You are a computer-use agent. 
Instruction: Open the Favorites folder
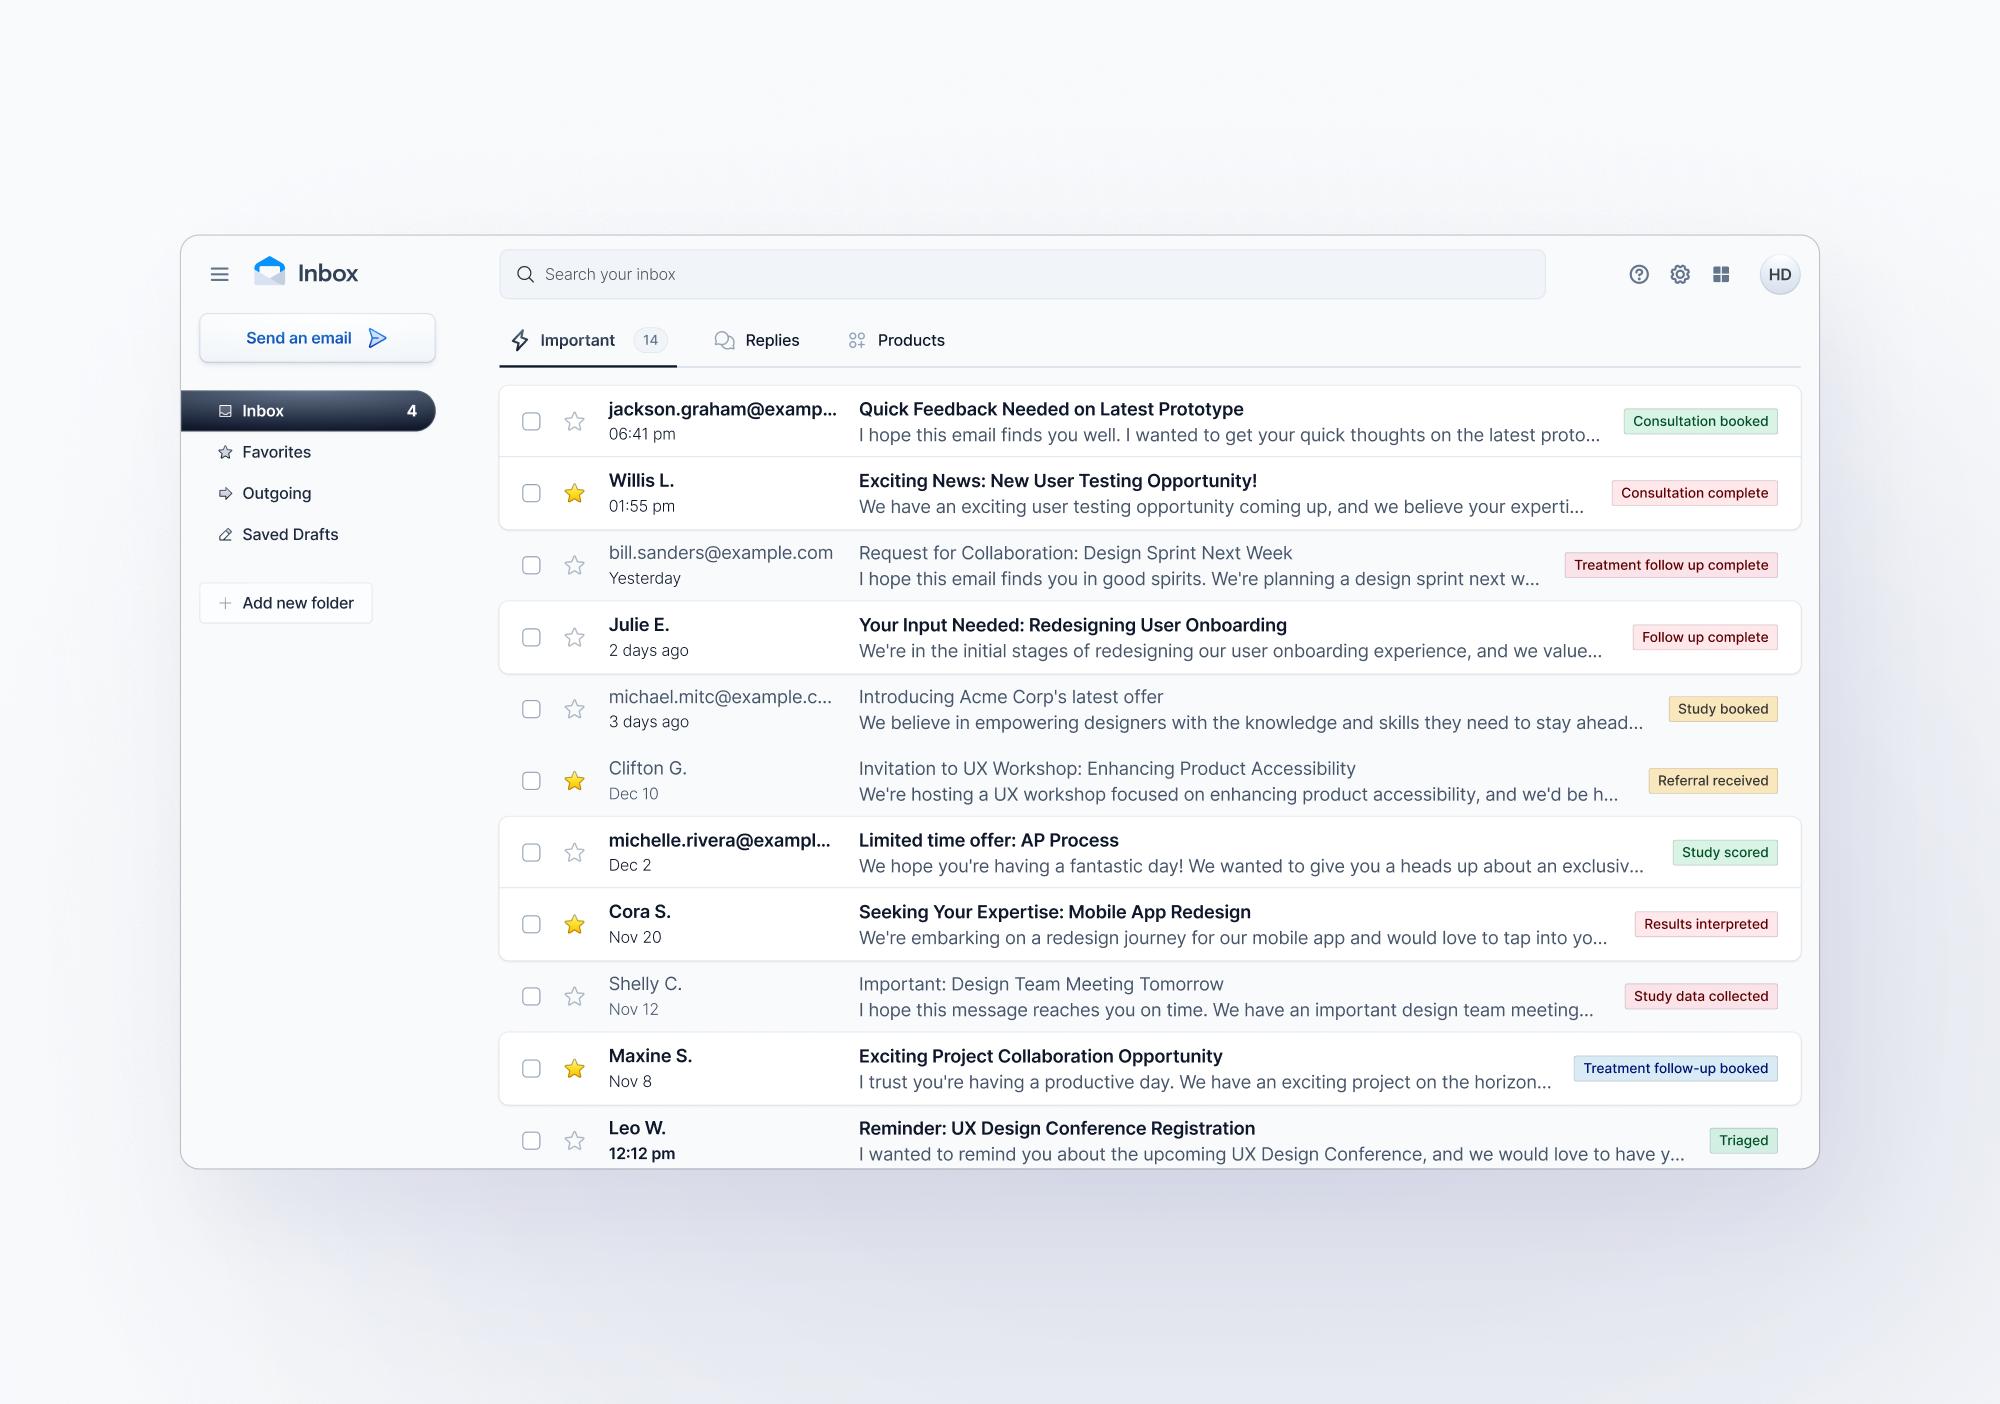pos(276,452)
